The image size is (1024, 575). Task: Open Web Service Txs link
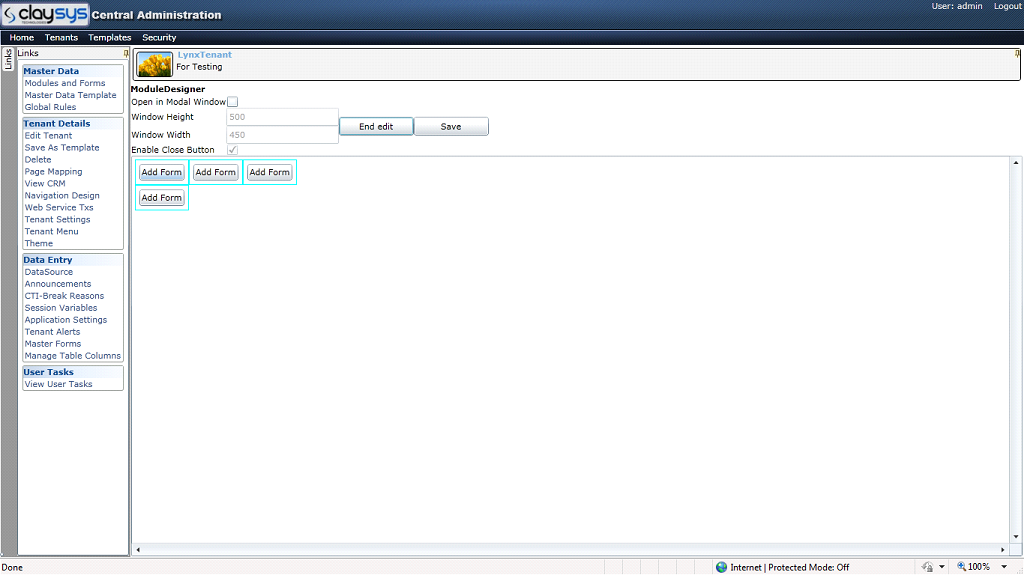pos(59,207)
